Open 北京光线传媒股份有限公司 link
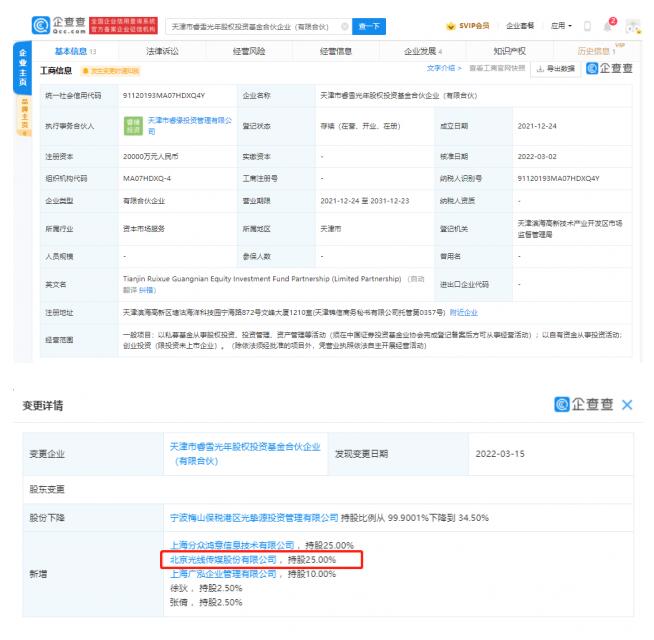 click(223, 559)
